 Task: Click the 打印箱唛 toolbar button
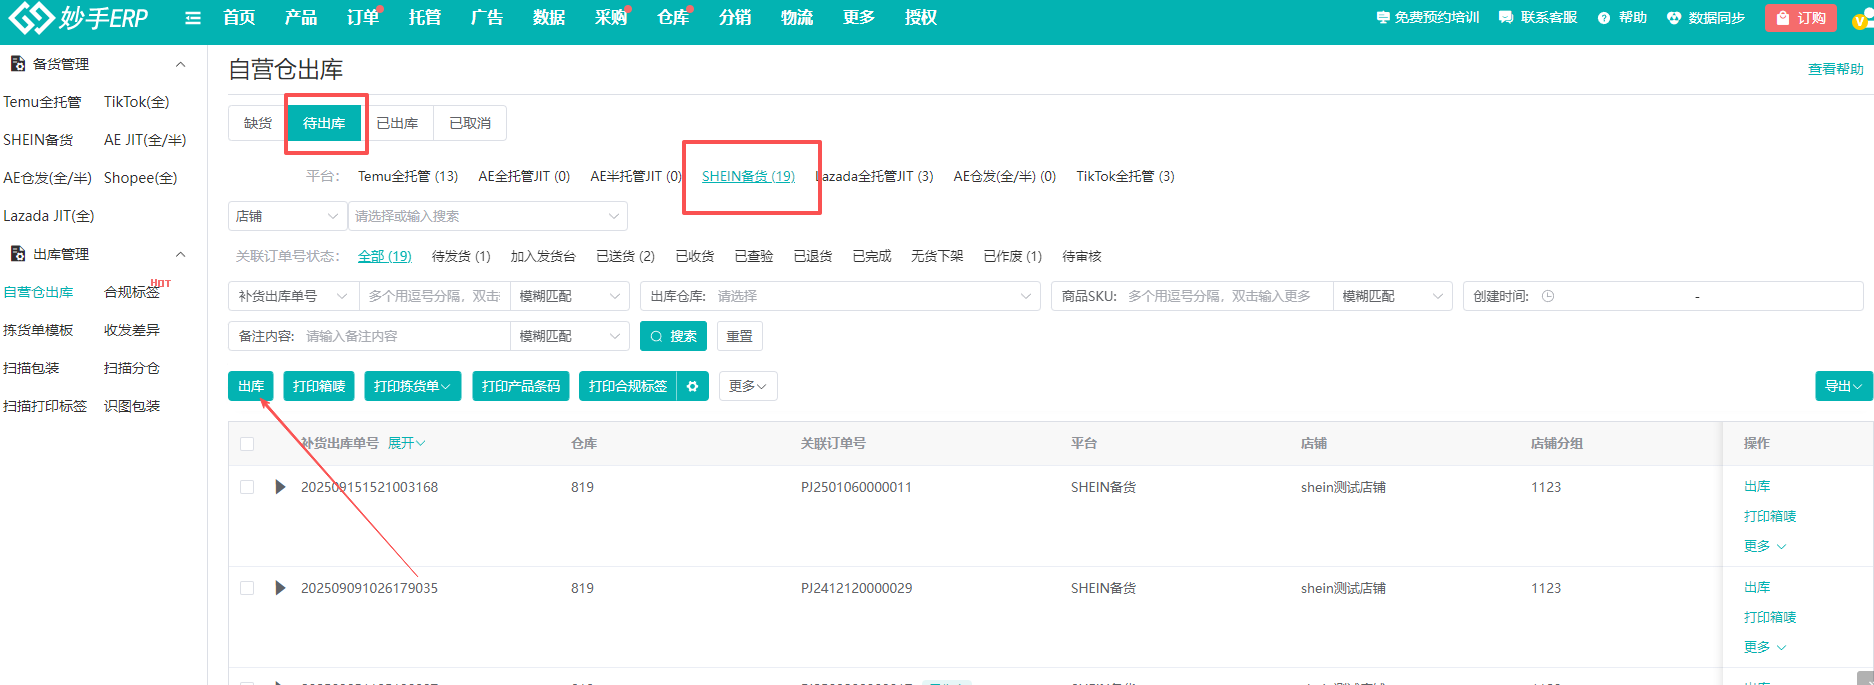coord(319,386)
